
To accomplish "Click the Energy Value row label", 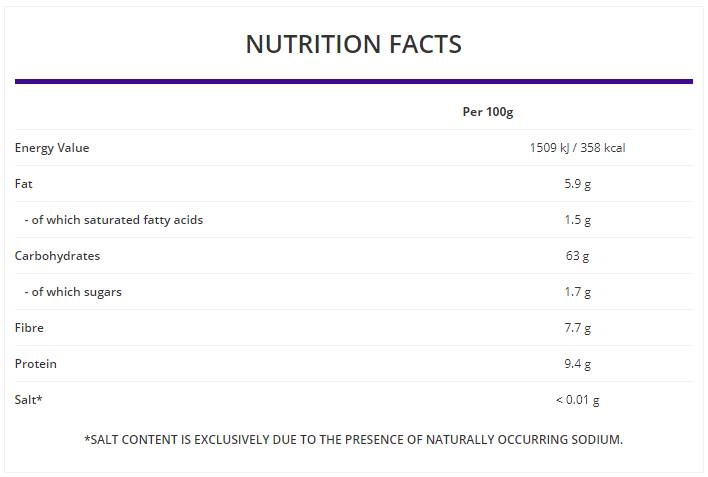I will click(x=52, y=148).
